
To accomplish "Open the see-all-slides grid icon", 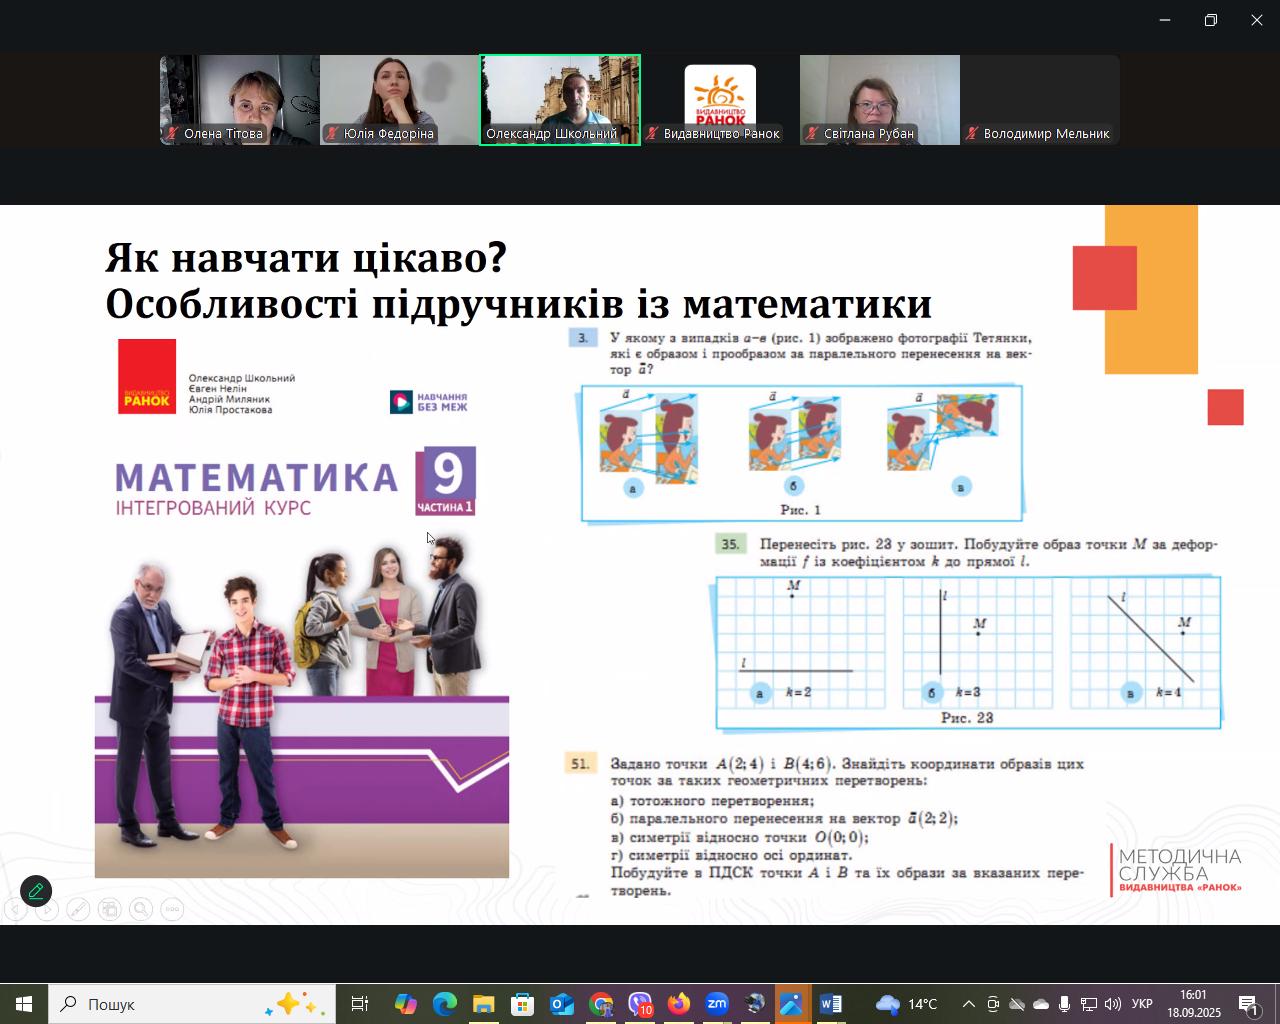I will coord(109,910).
